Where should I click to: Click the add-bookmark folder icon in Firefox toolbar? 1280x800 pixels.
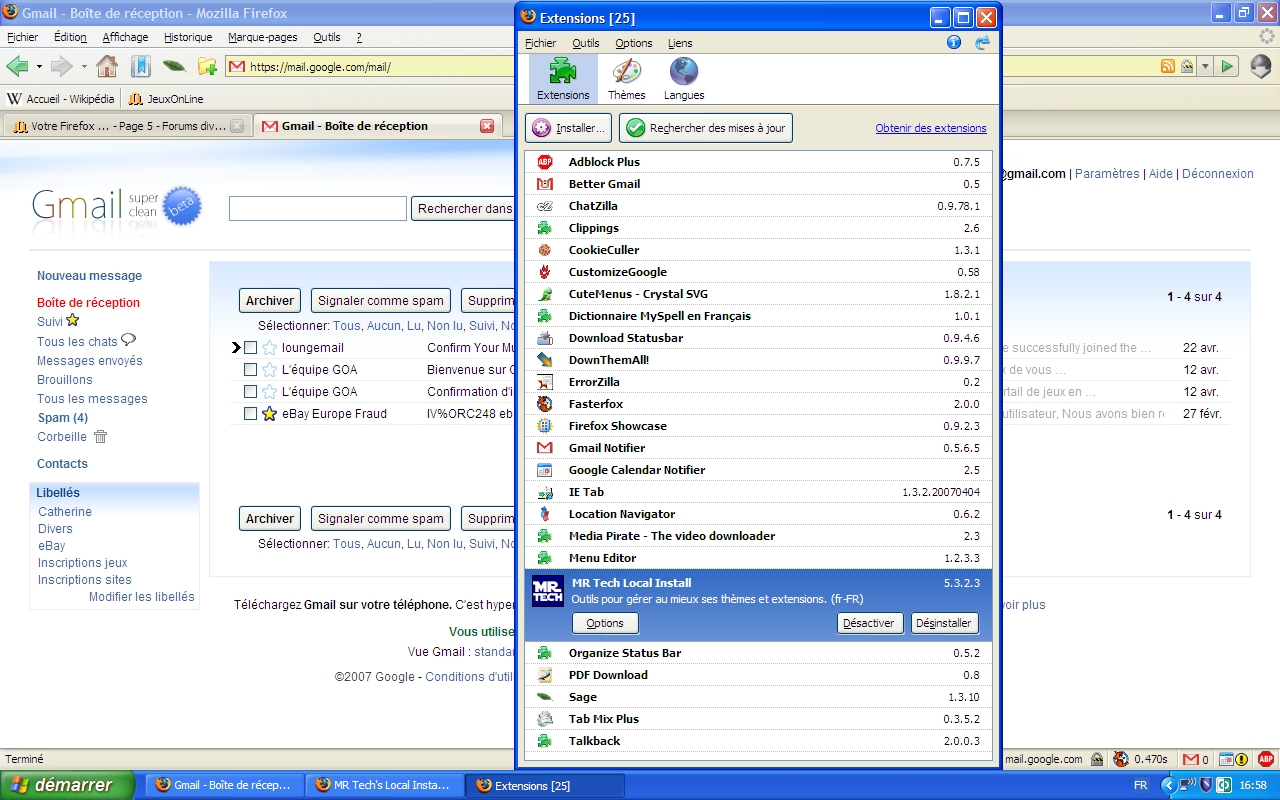[207, 67]
